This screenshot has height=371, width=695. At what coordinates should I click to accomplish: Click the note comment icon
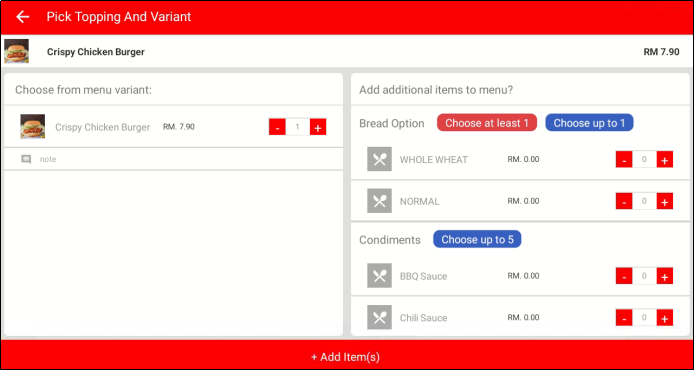(x=27, y=159)
